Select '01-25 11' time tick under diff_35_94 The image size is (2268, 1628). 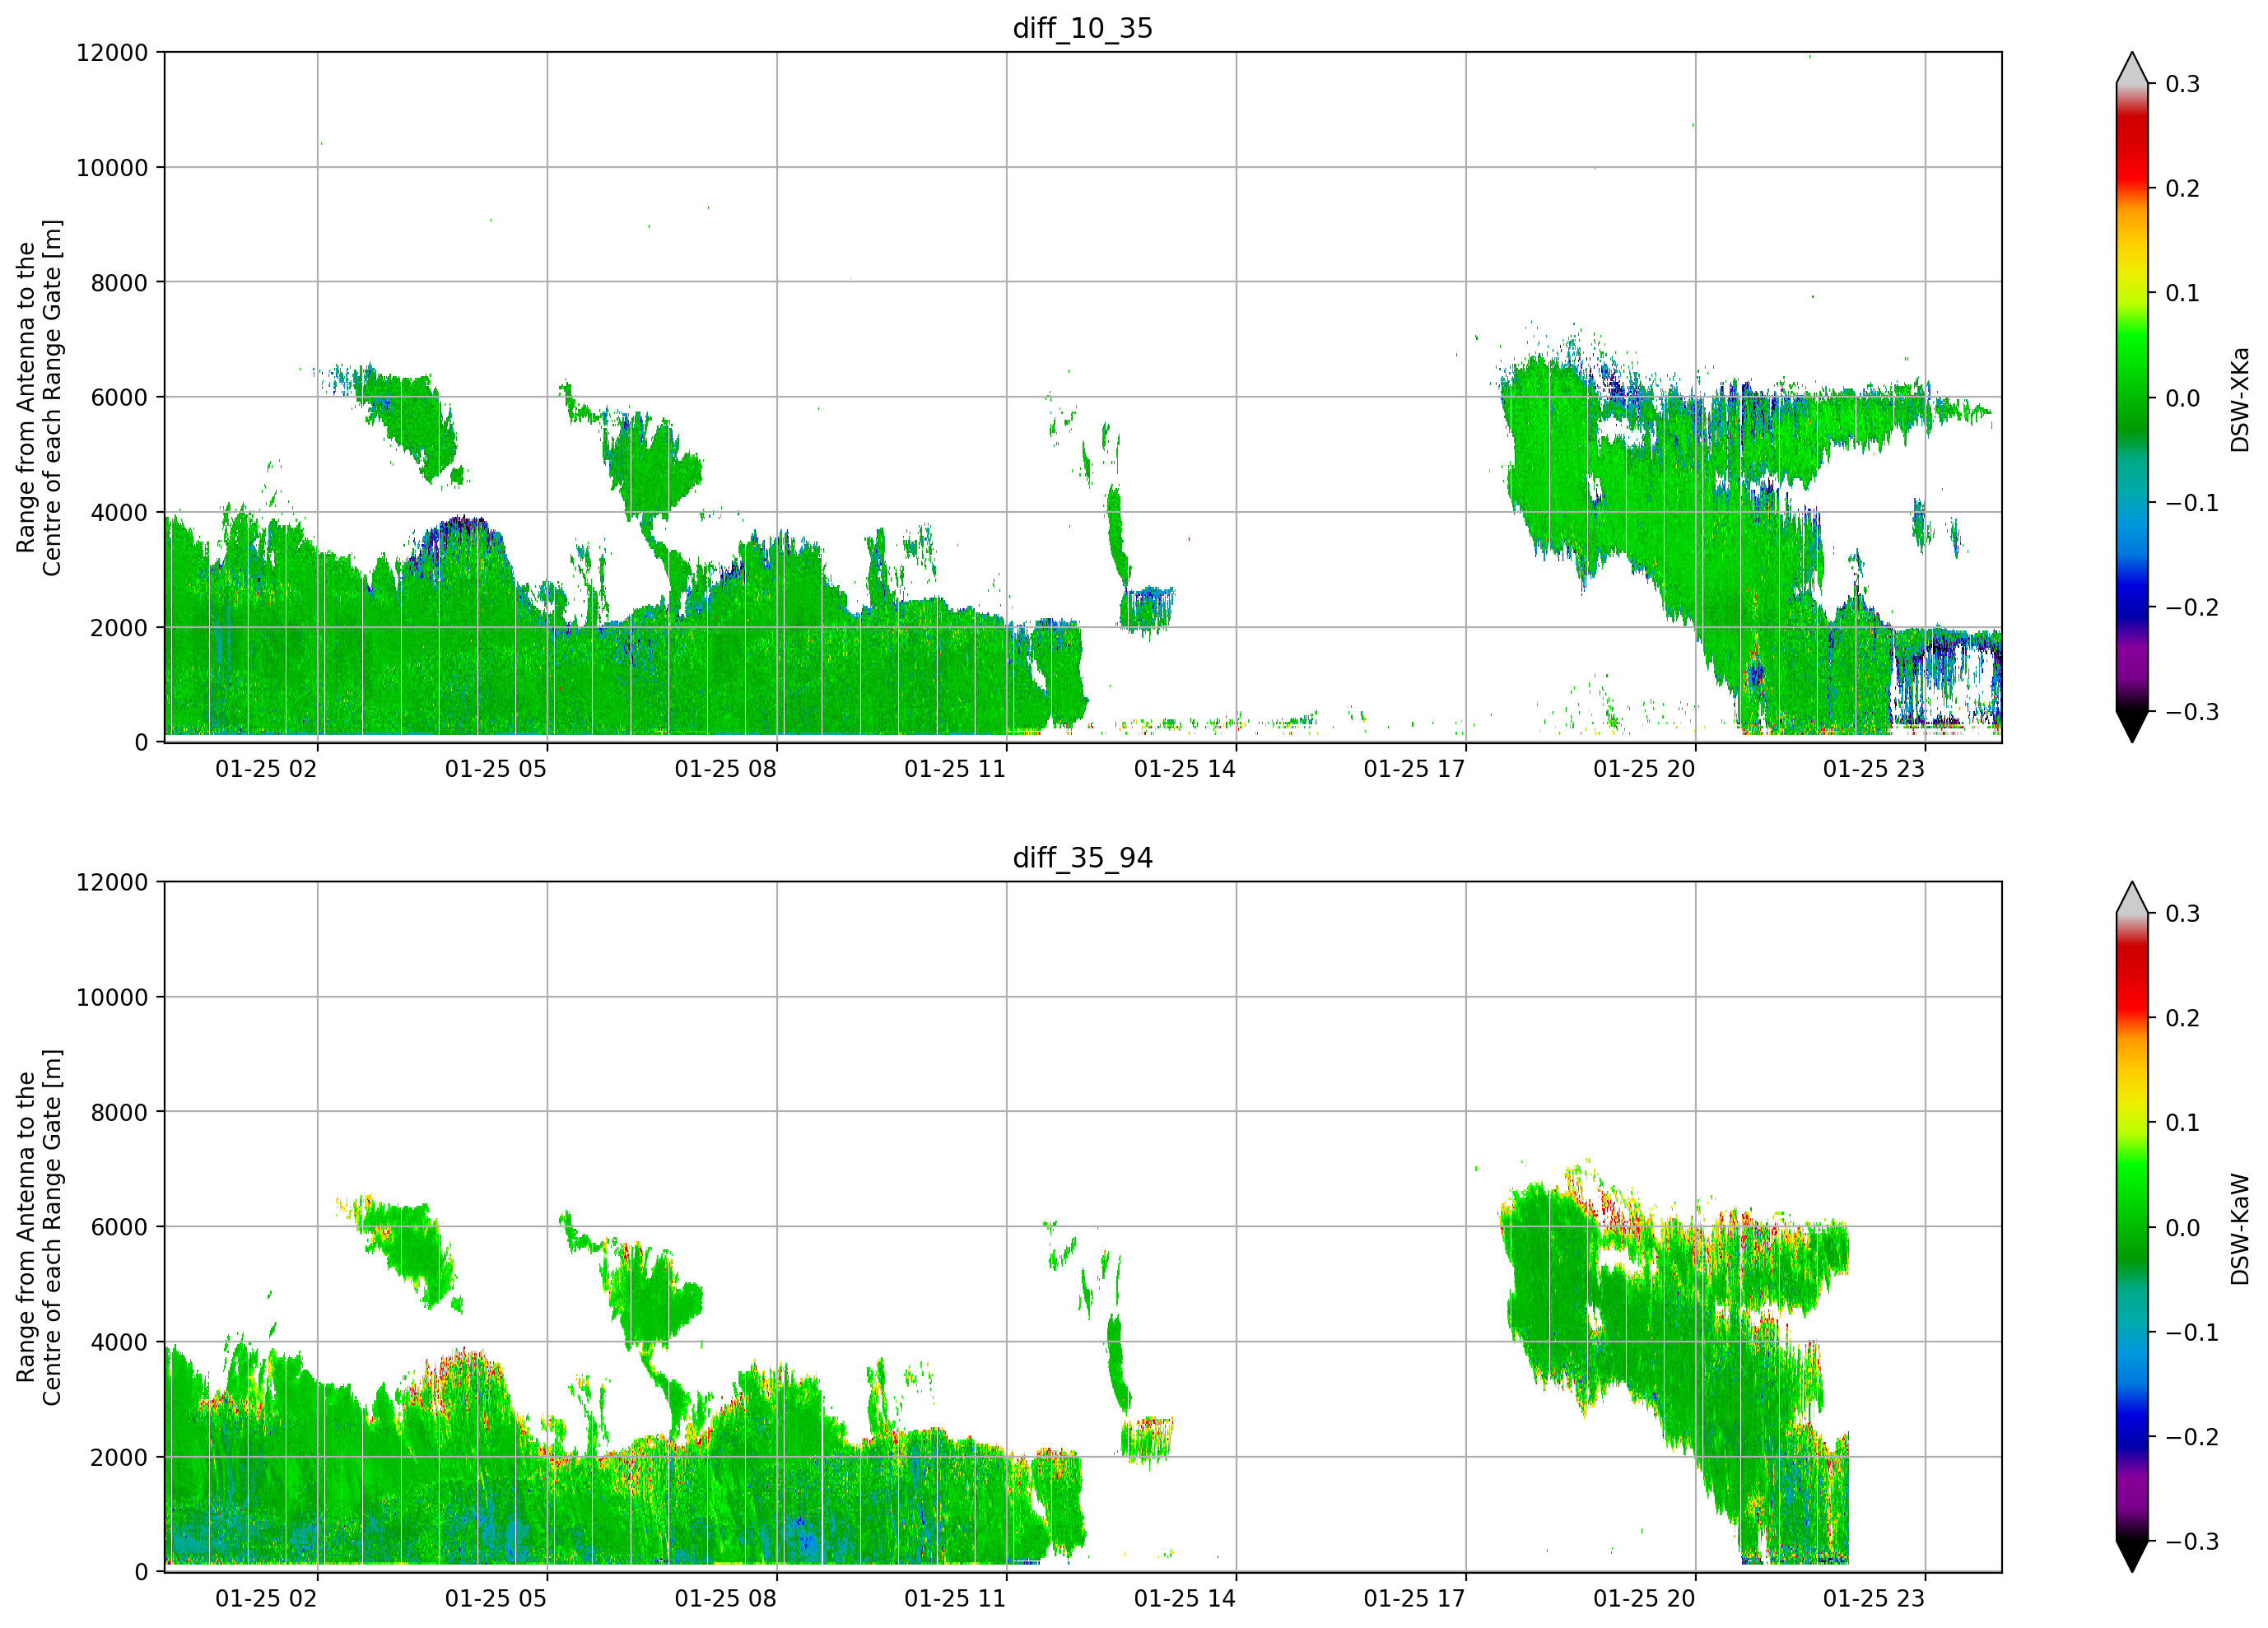click(x=955, y=1598)
